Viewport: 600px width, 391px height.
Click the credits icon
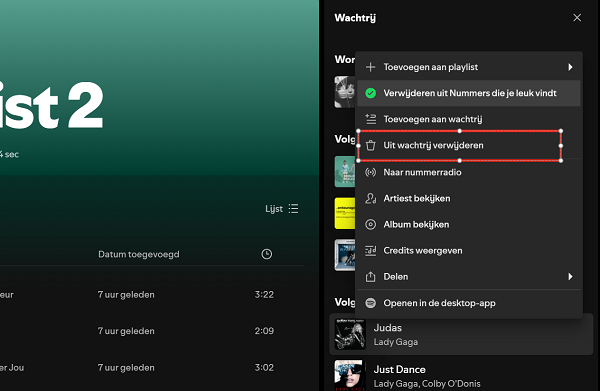tap(370, 251)
